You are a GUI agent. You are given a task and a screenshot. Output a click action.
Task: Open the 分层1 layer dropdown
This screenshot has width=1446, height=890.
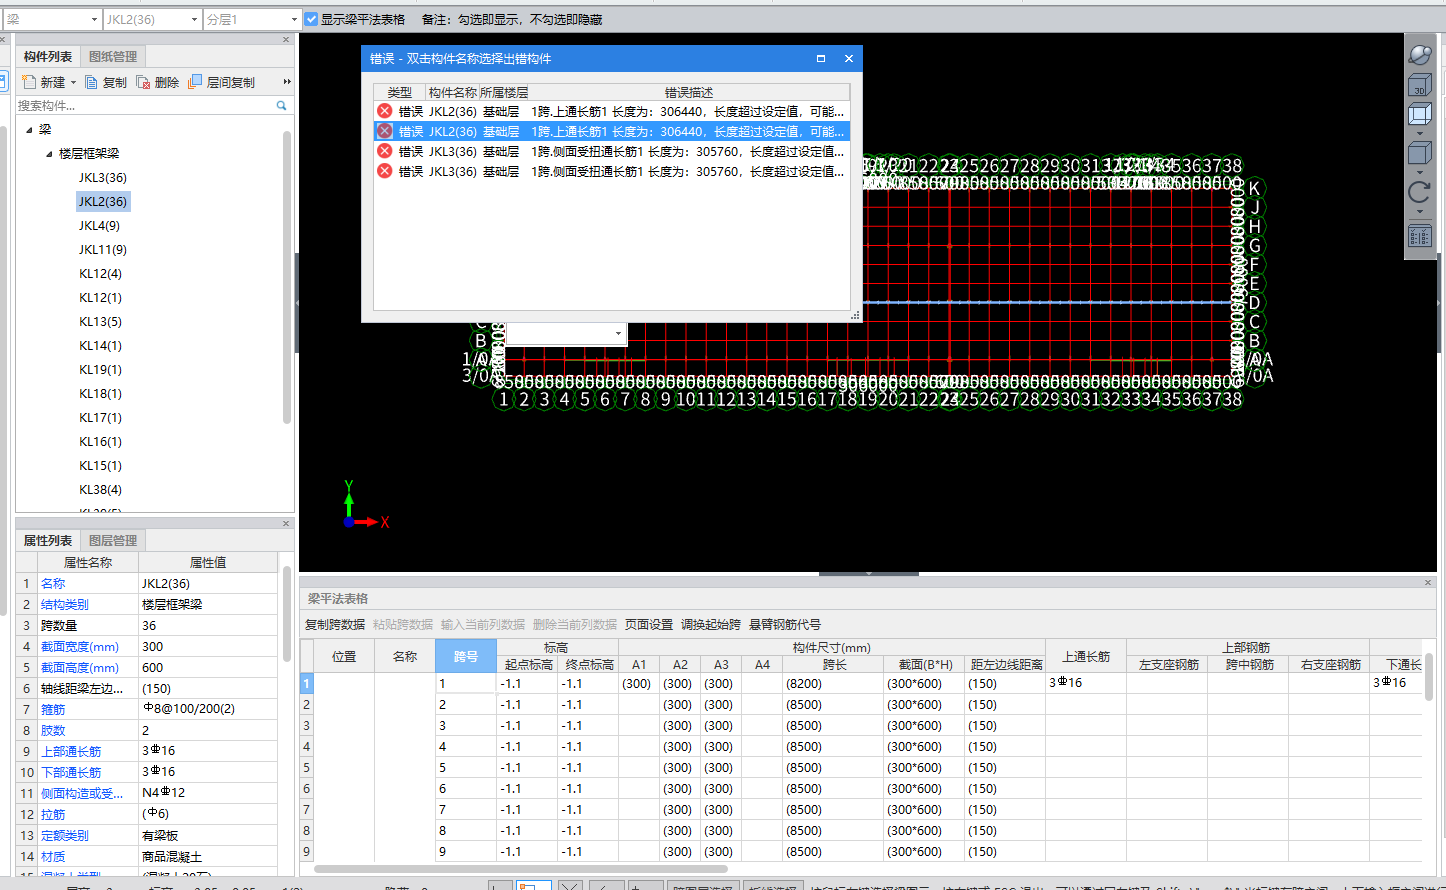[294, 20]
